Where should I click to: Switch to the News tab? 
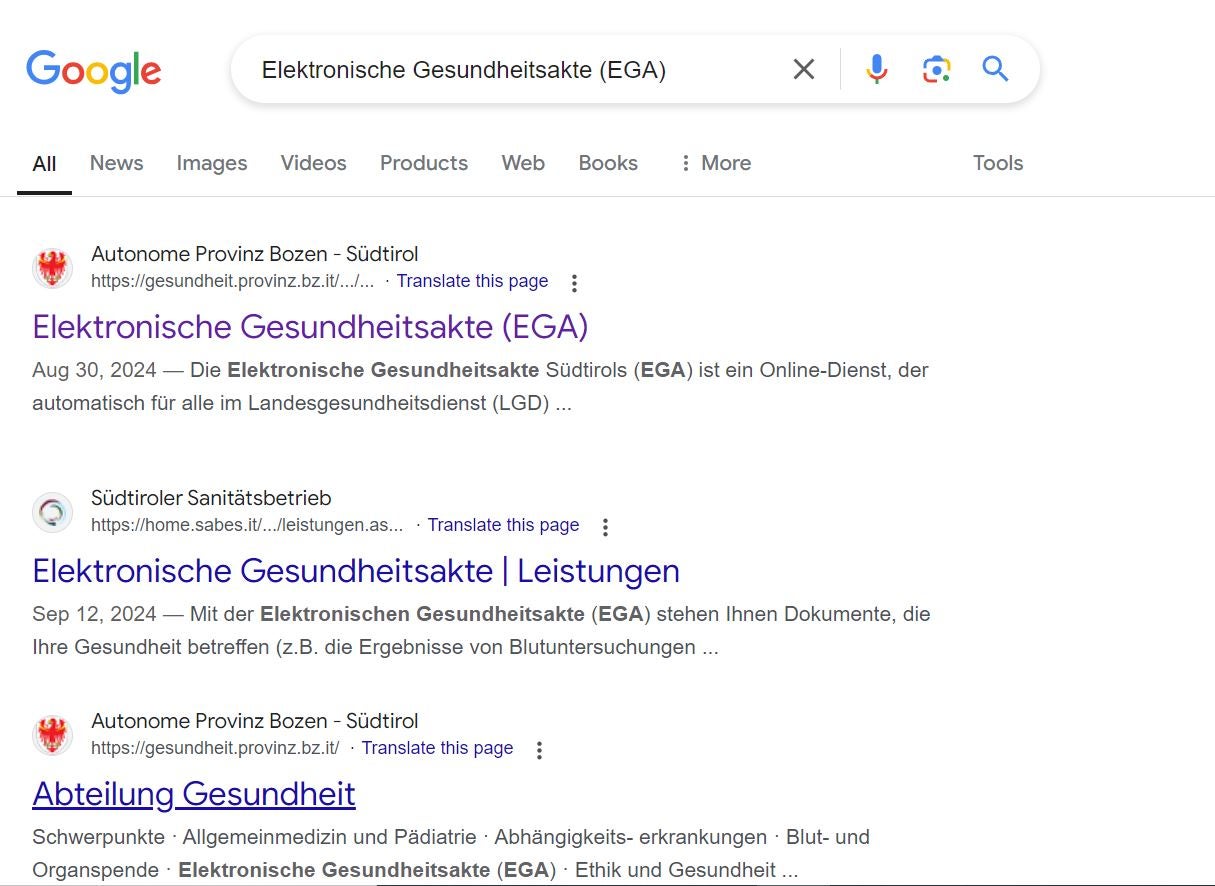116,163
